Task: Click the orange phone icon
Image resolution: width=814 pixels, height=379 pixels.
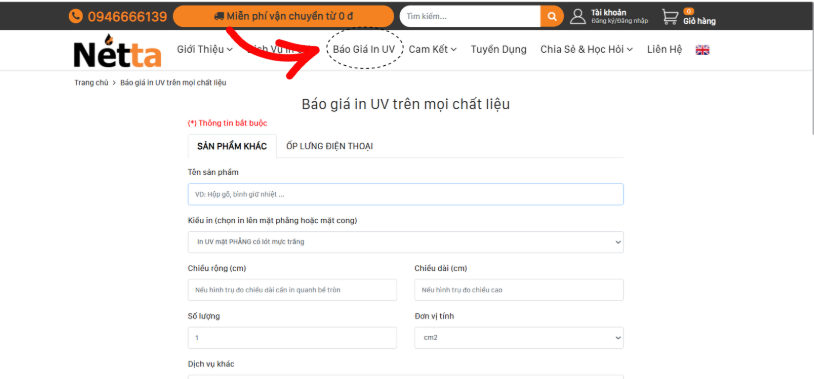Action: click(76, 17)
